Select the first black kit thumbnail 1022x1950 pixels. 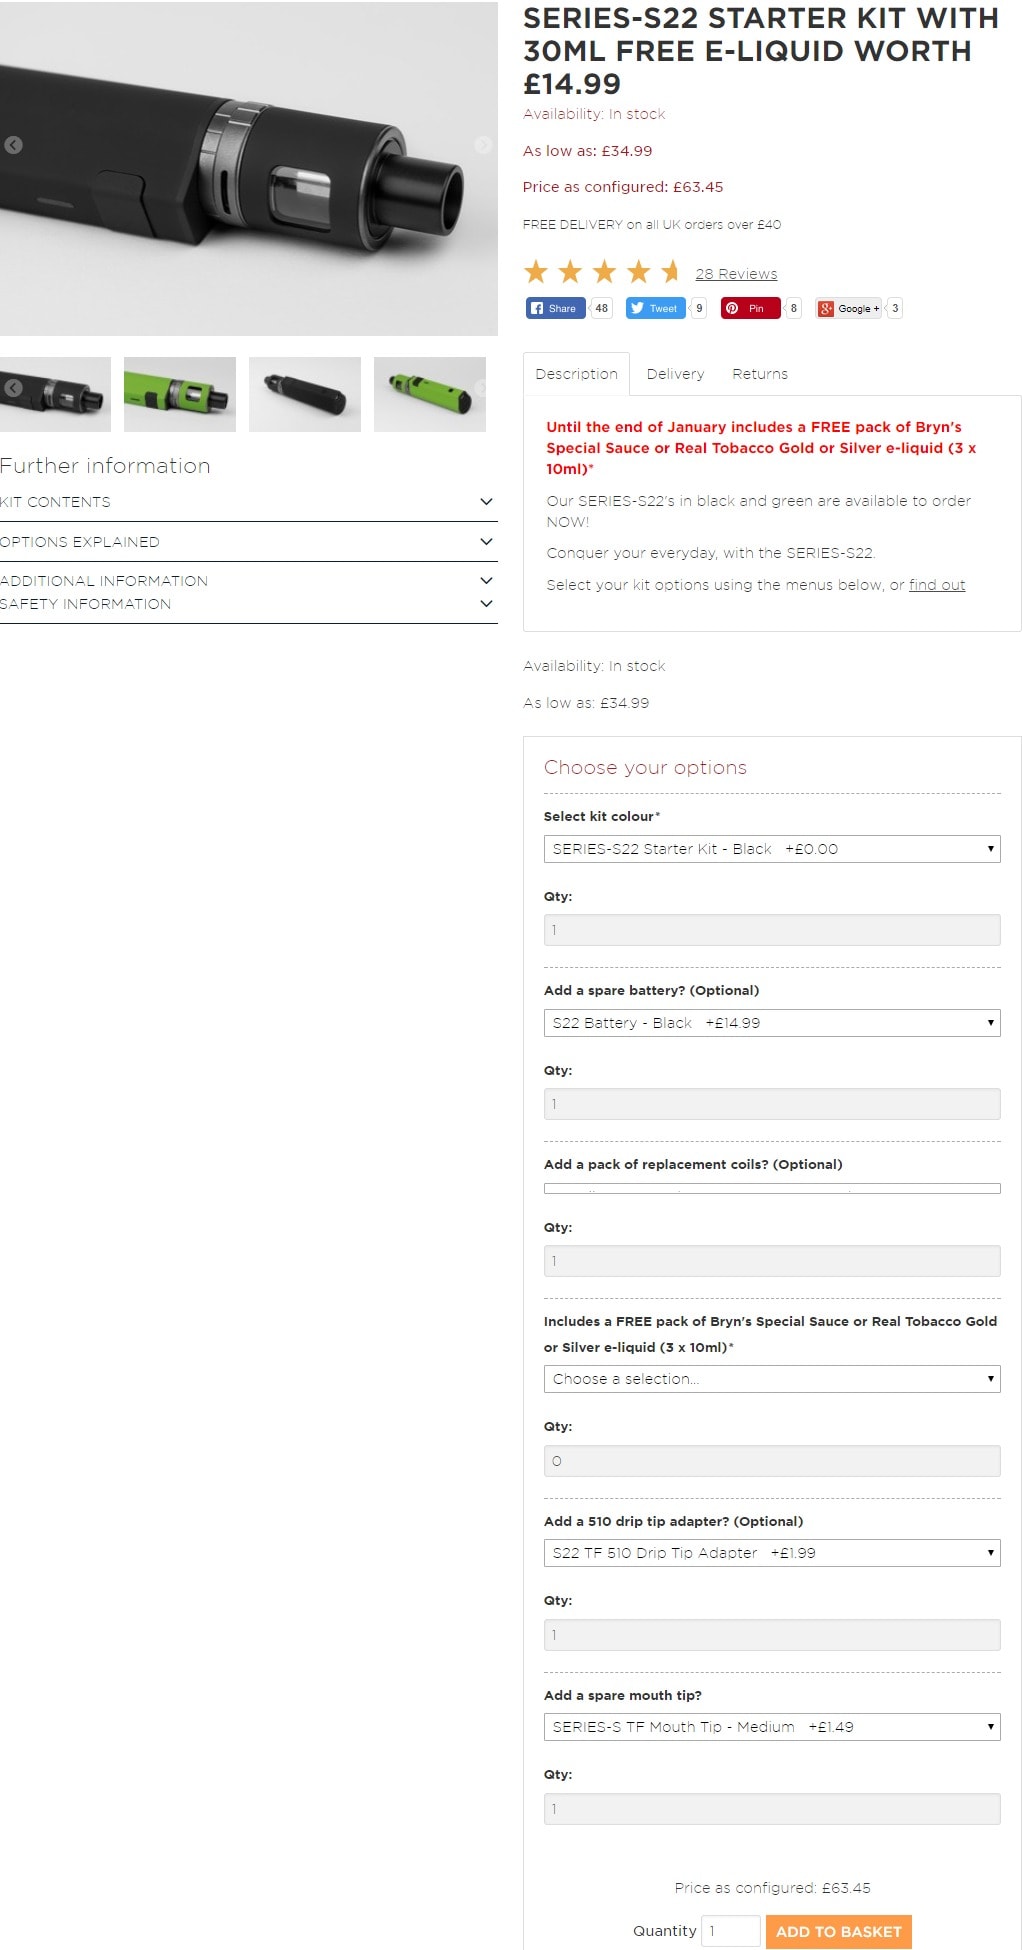pyautogui.click(x=55, y=394)
